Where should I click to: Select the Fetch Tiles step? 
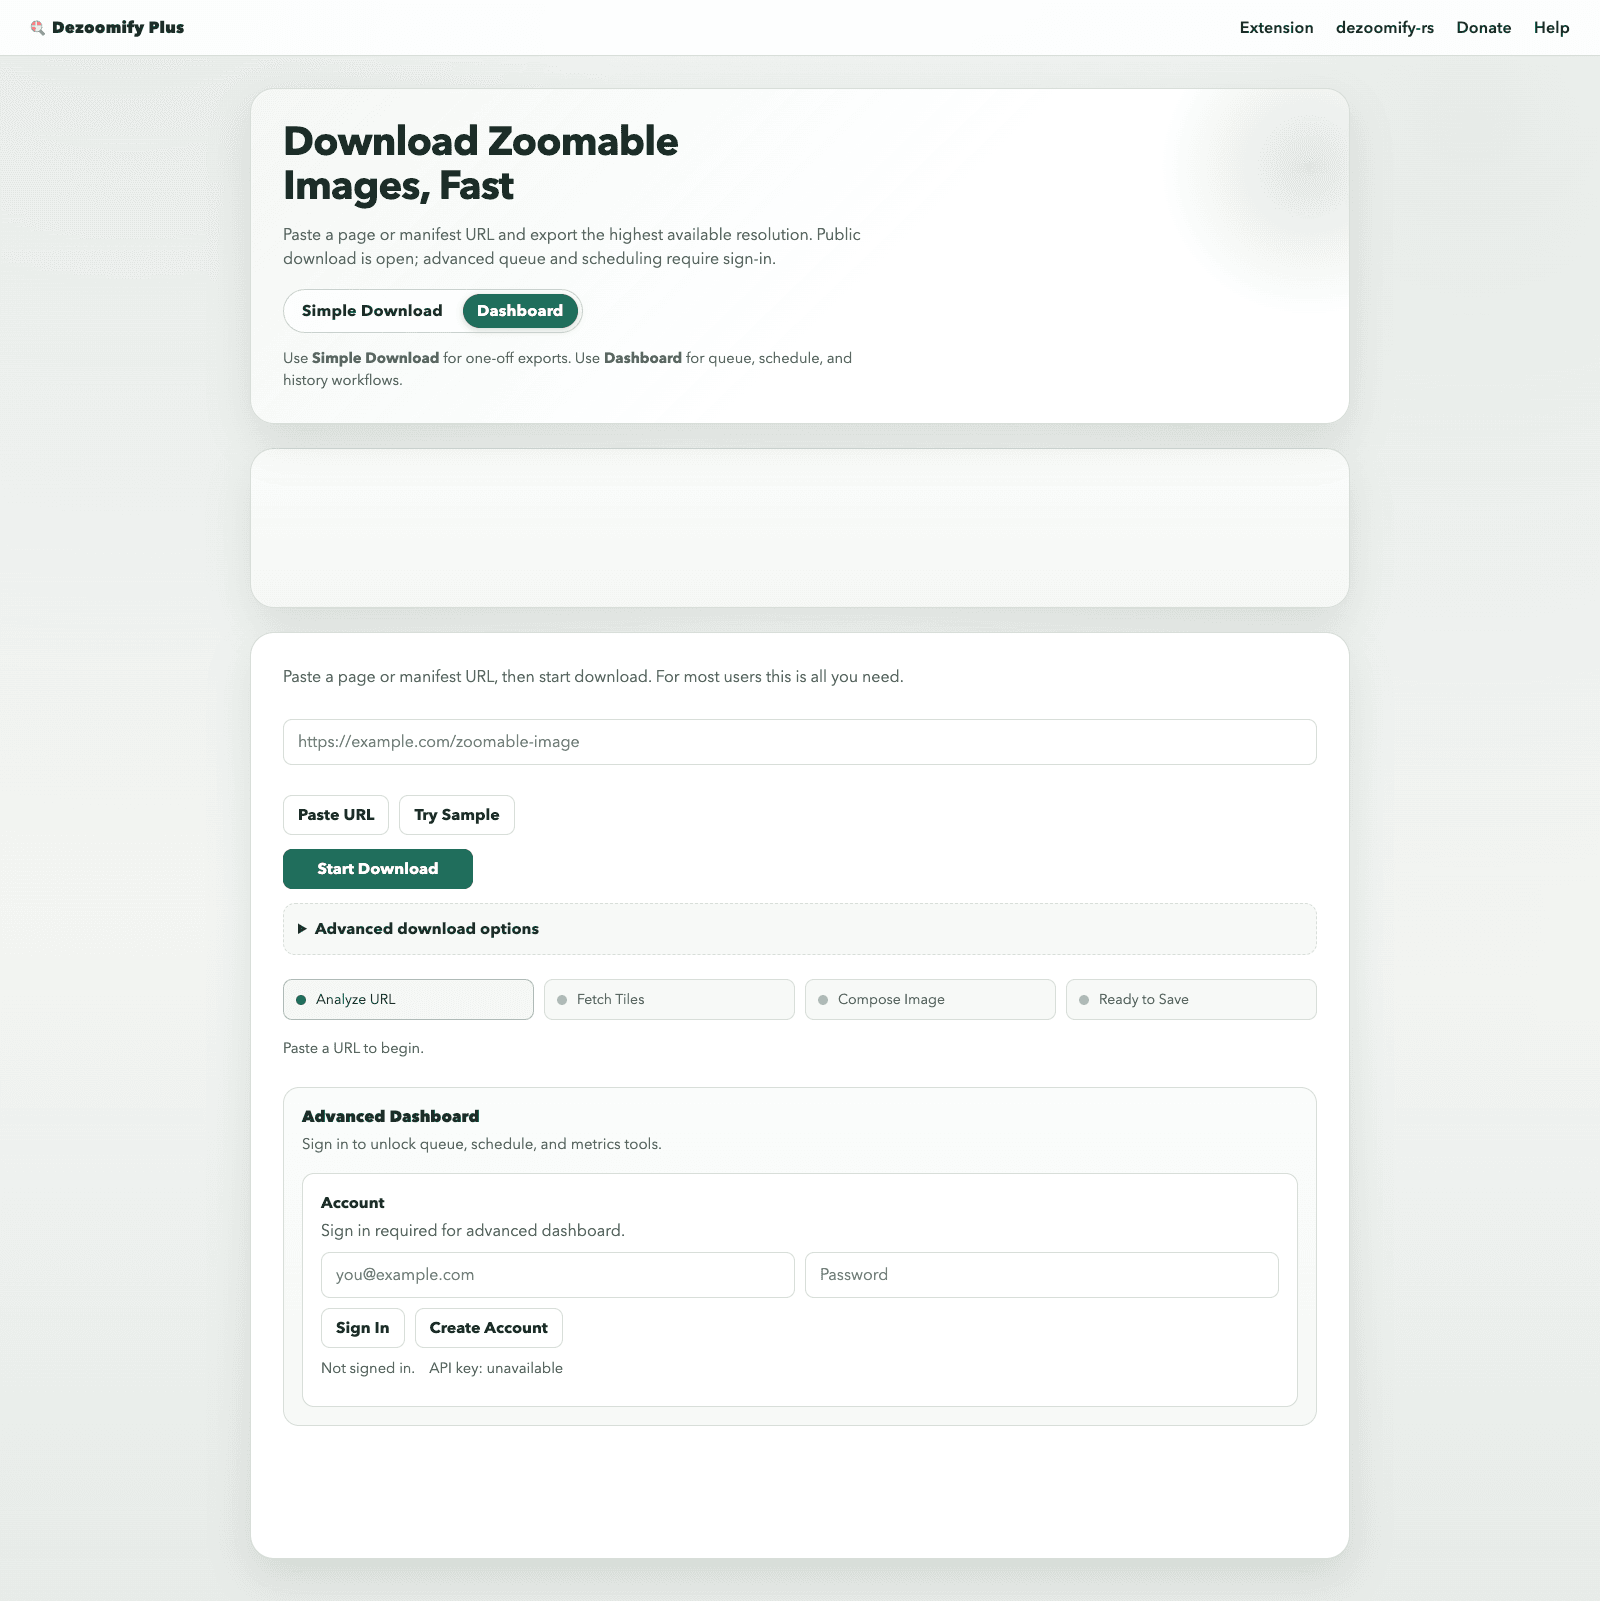click(669, 1000)
